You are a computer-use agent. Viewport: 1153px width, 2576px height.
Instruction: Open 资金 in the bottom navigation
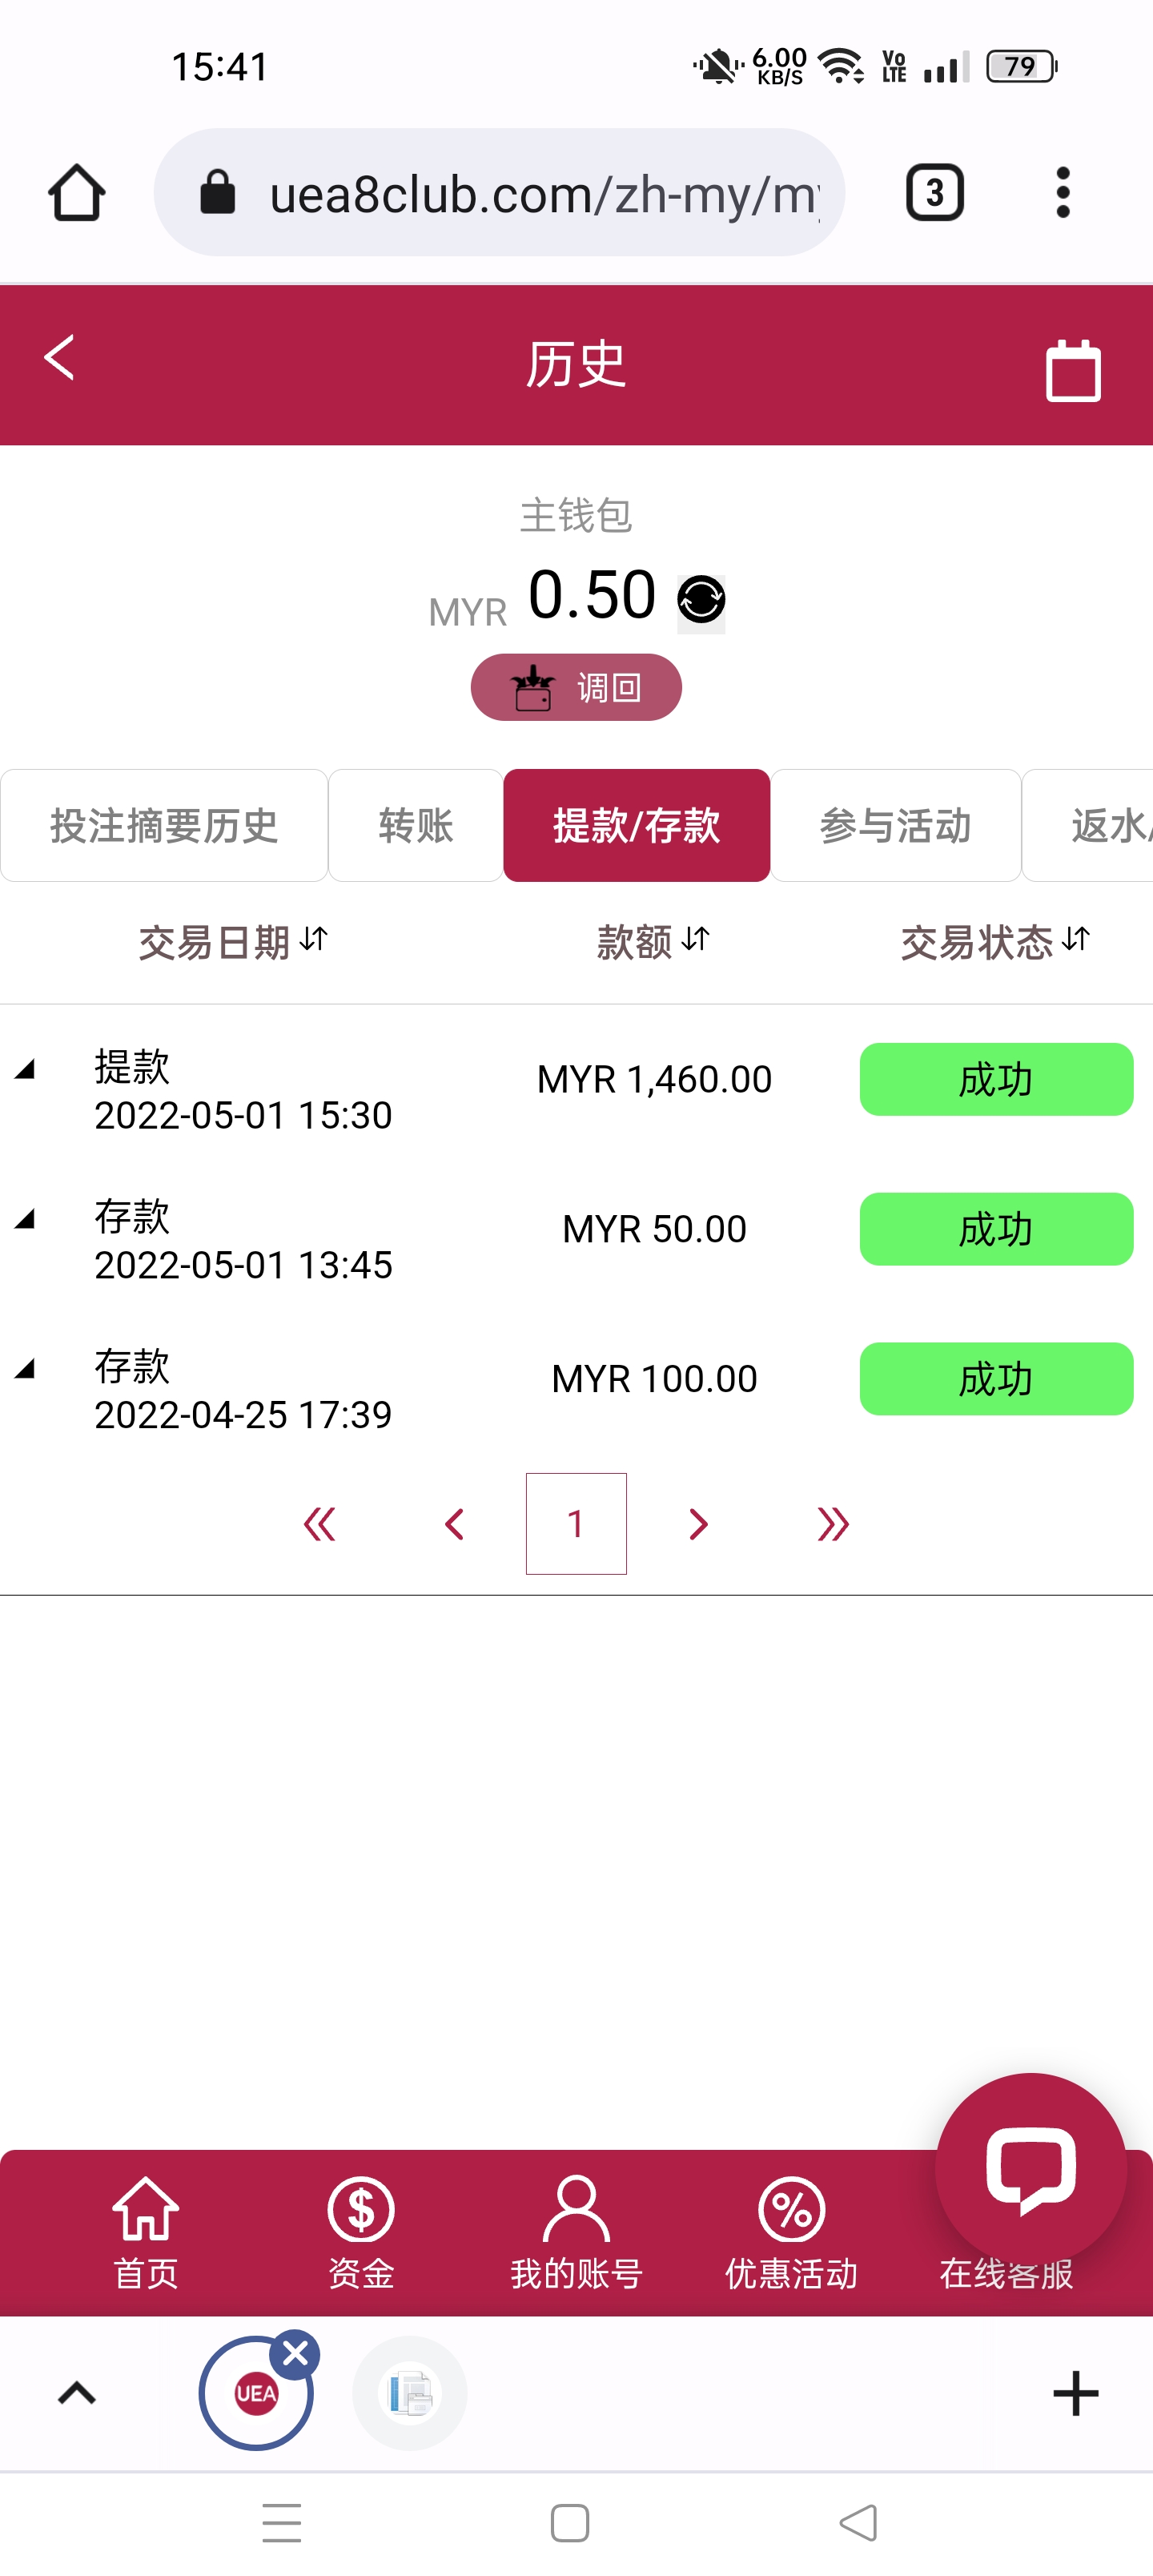click(361, 2231)
